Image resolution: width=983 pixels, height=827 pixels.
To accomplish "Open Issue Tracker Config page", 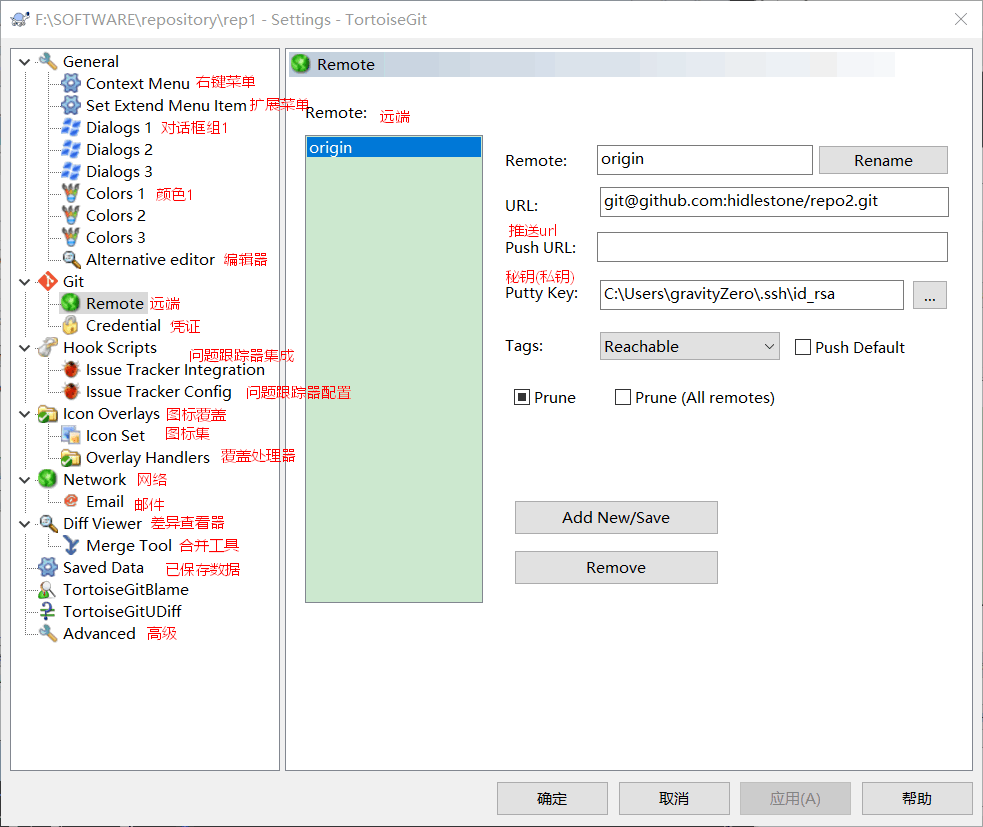I will (x=159, y=391).
